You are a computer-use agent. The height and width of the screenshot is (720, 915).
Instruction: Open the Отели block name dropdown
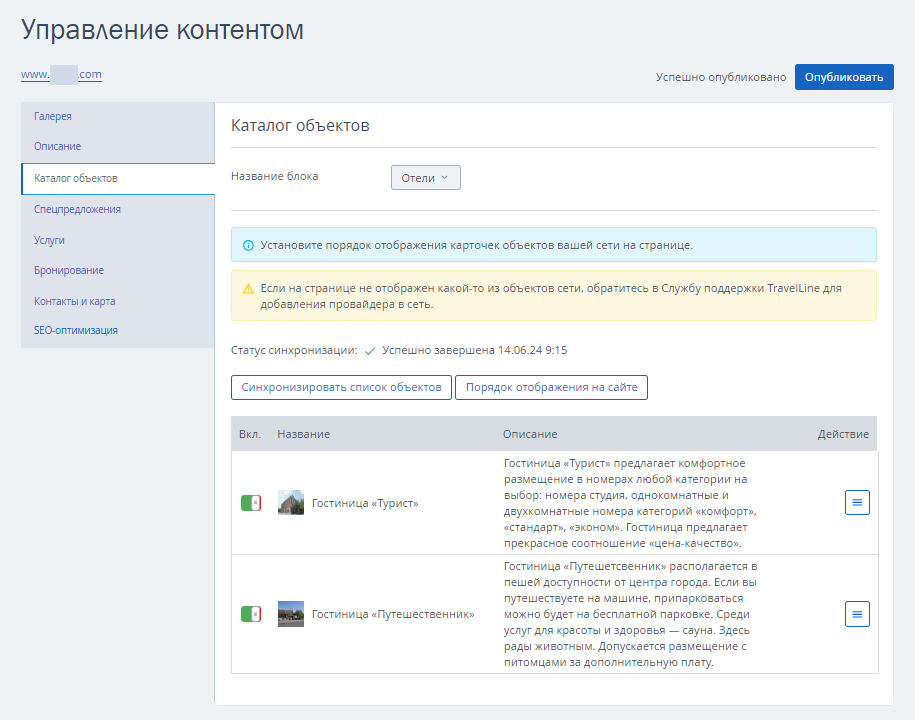(x=425, y=178)
